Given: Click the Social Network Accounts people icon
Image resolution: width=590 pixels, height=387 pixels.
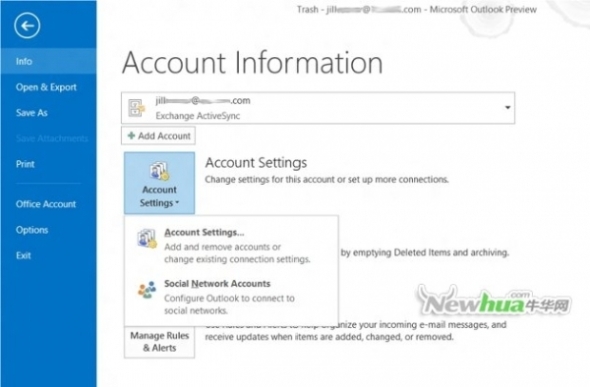Looking at the screenshot, I should (147, 290).
